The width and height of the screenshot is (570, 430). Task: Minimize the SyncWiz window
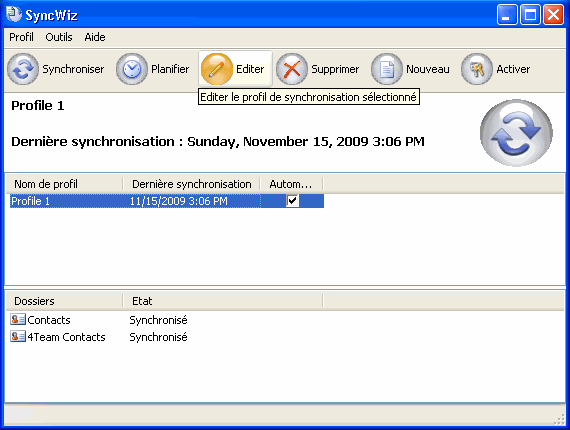pyautogui.click(x=507, y=15)
